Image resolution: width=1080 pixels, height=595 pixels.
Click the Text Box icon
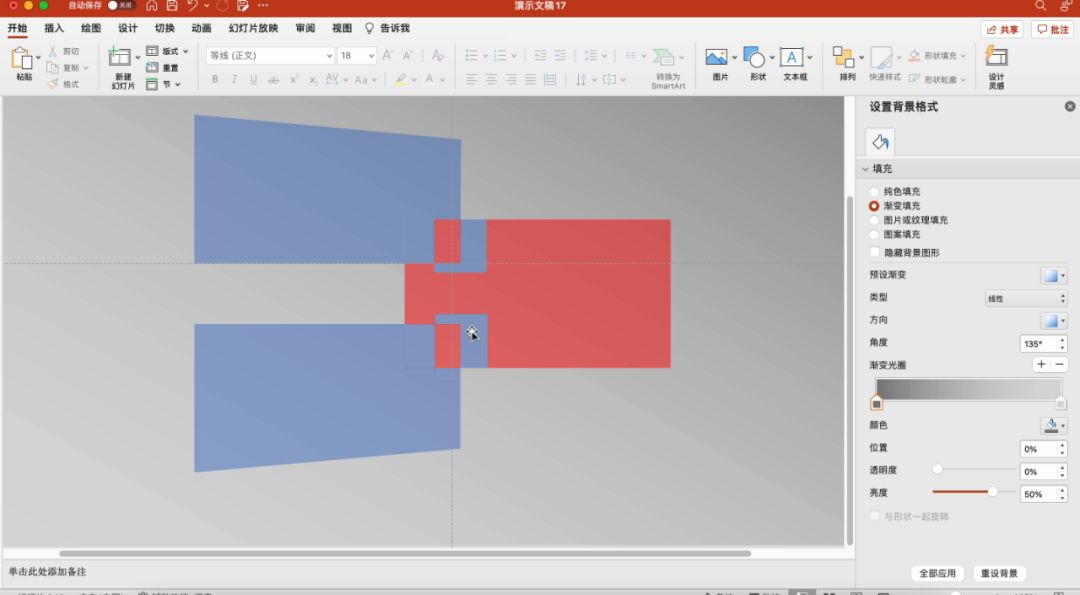[x=791, y=57]
